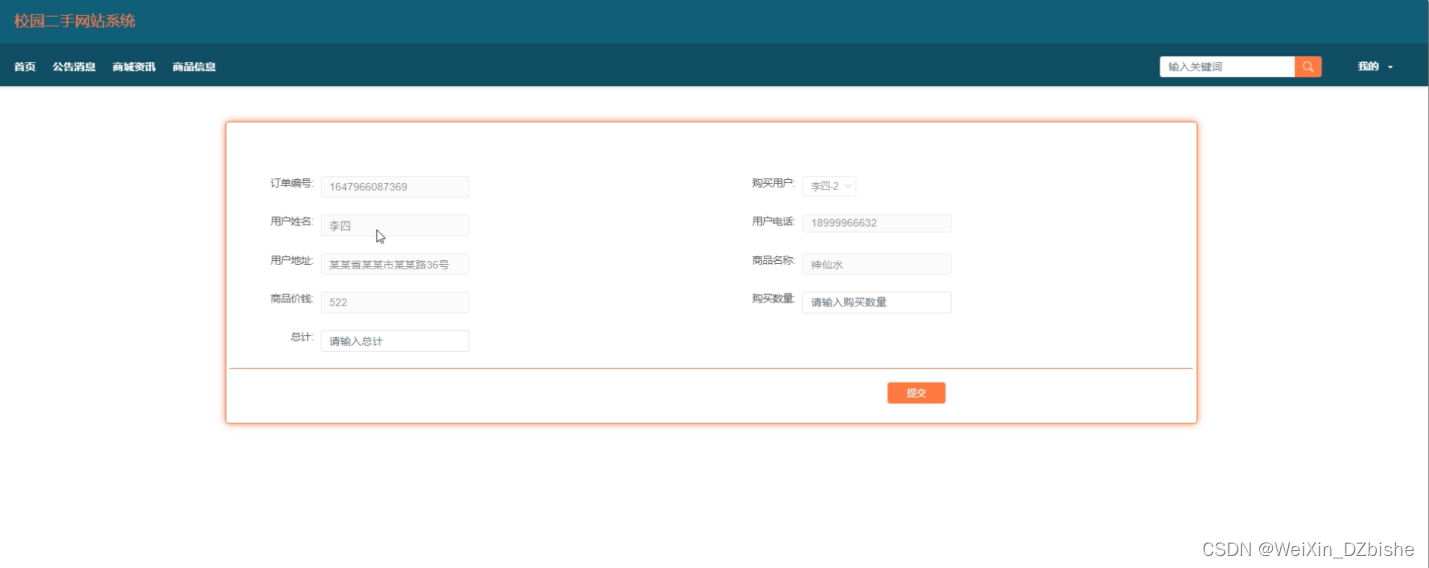The image size is (1429, 568).
Task: Click the 用户姓名 field containing 李四
Action: click(x=395, y=225)
